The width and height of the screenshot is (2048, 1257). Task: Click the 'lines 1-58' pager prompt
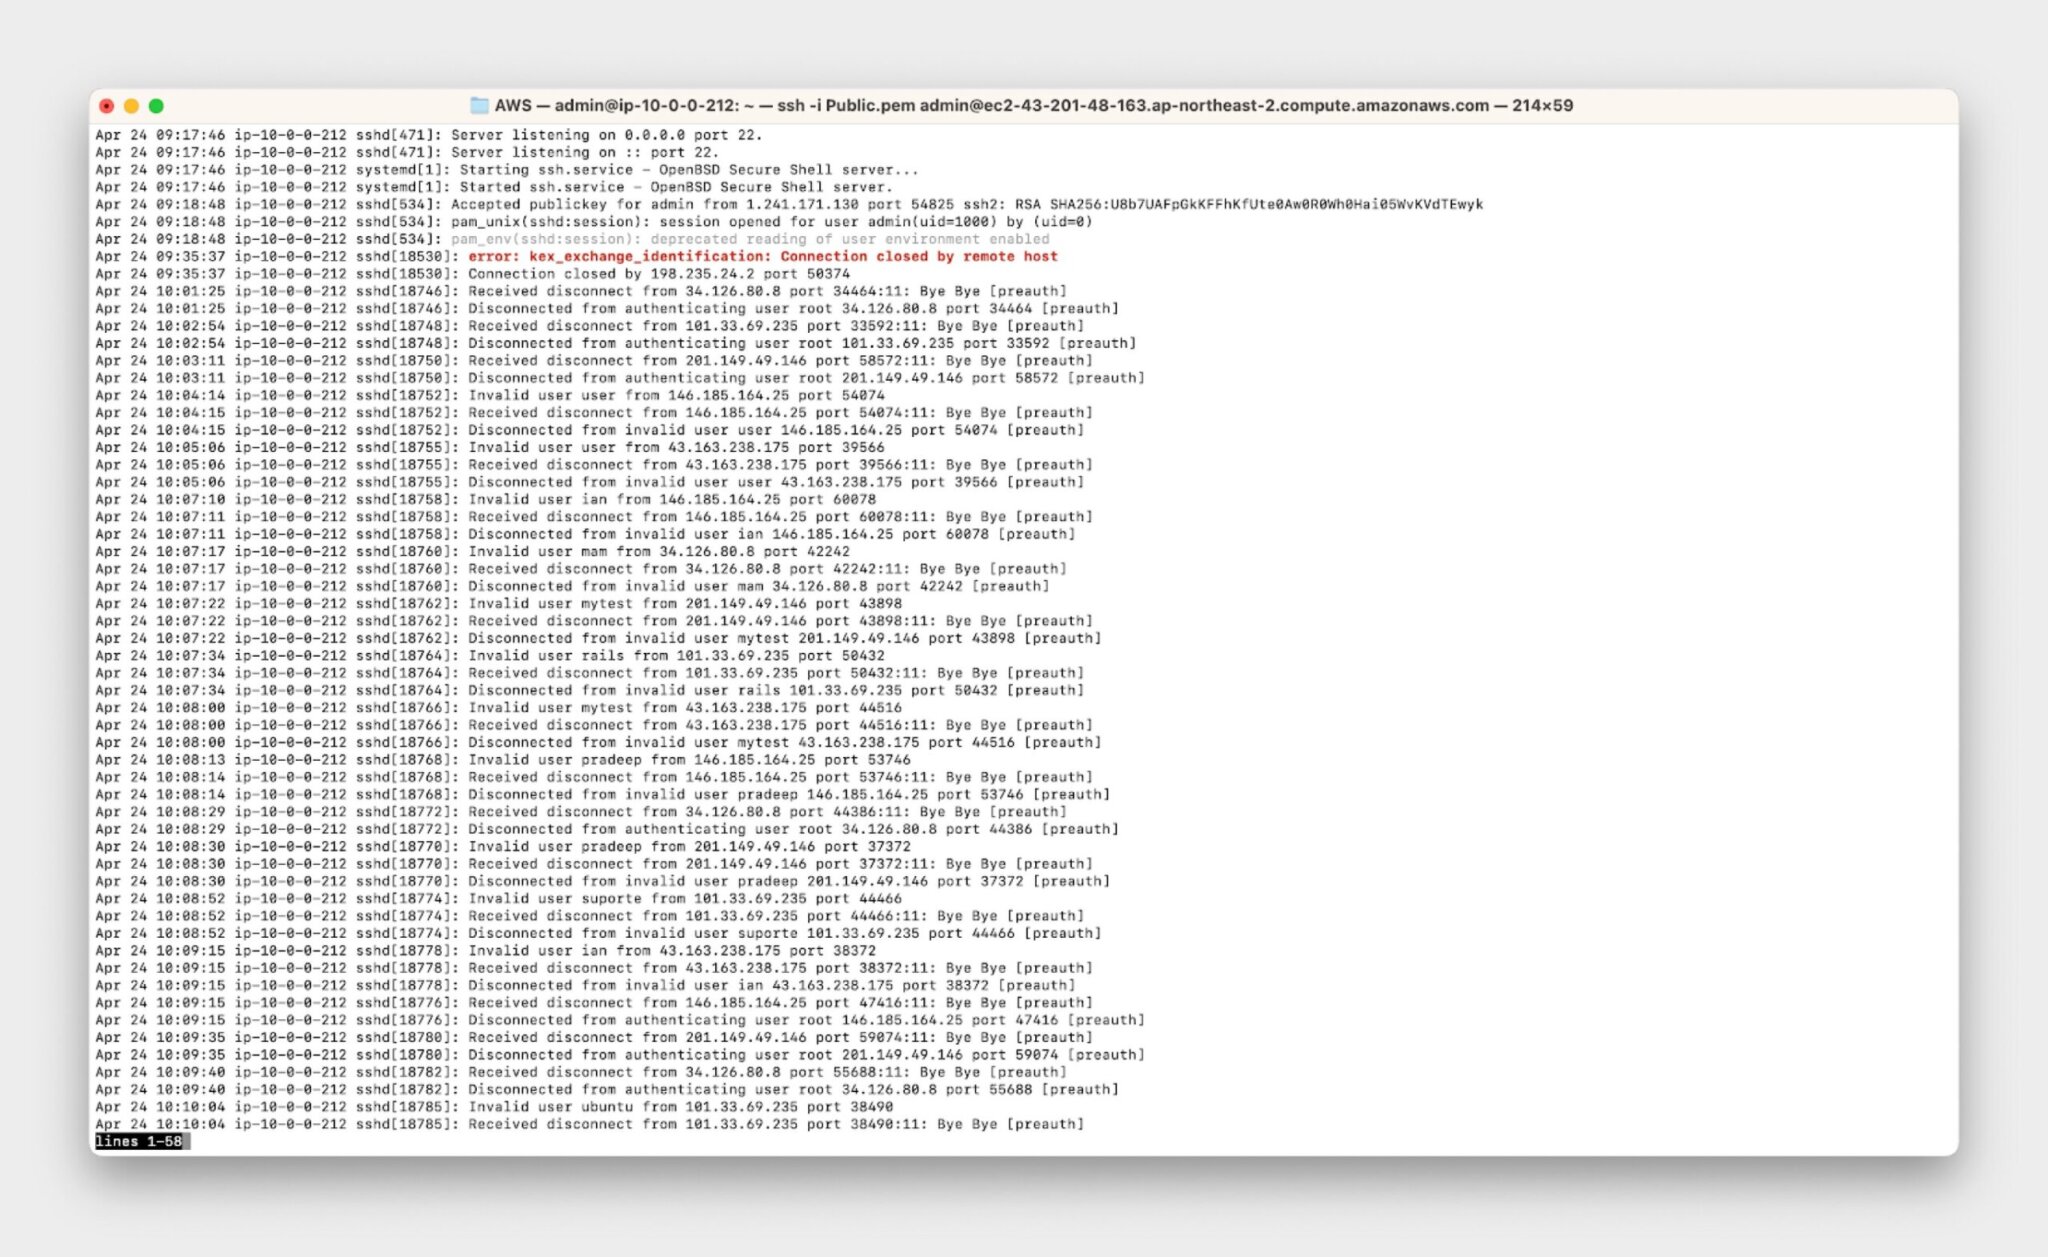139,1141
